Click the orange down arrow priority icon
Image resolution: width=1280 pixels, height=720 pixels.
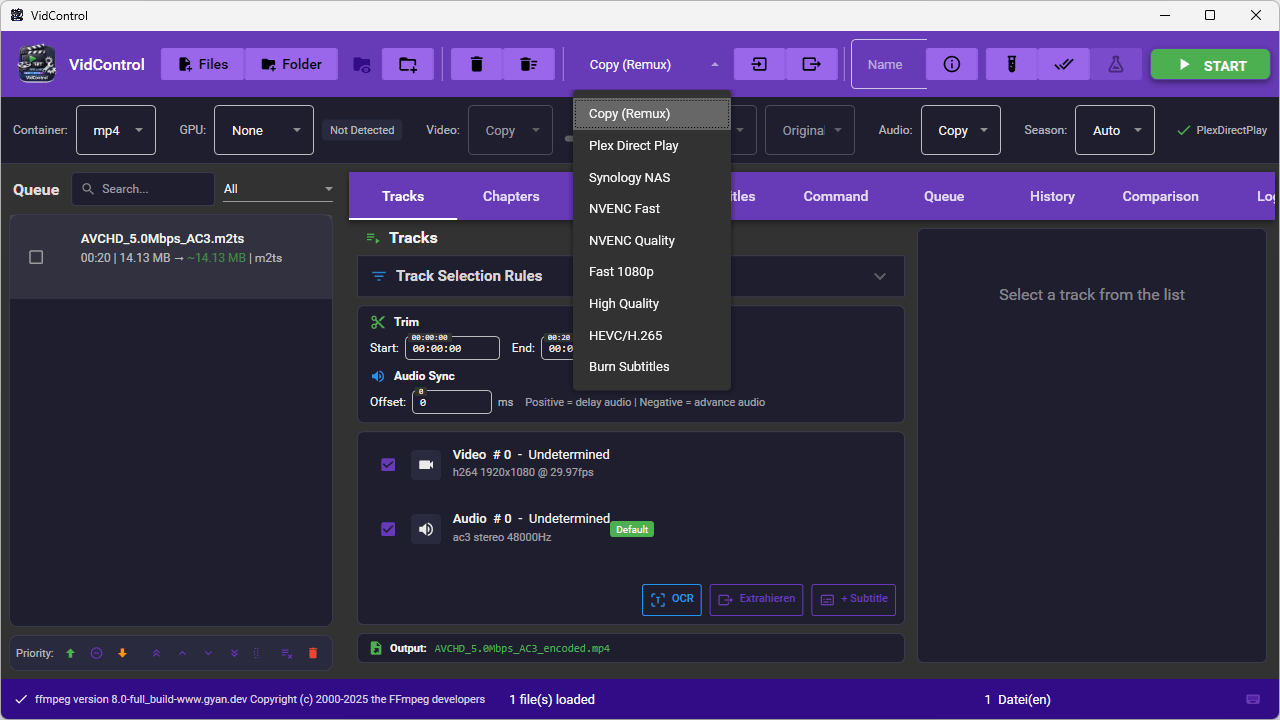[x=123, y=653]
